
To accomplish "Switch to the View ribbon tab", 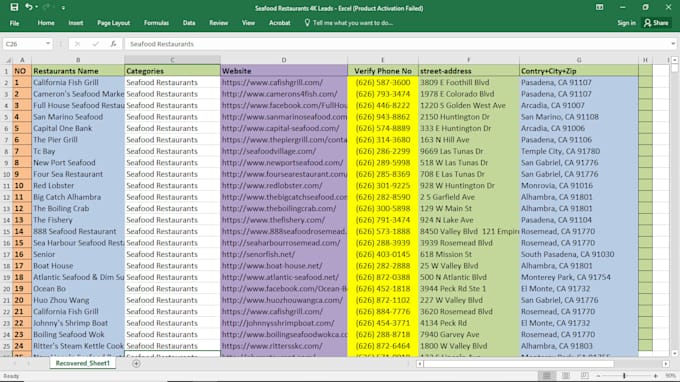I will coord(248,23).
